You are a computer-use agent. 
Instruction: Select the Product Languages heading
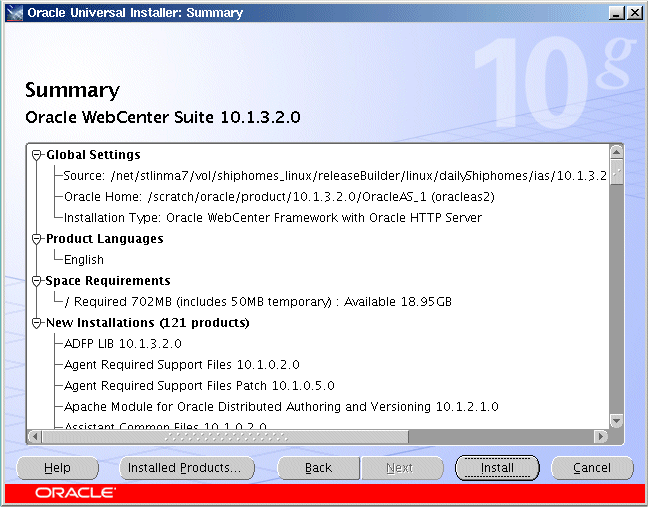(105, 239)
